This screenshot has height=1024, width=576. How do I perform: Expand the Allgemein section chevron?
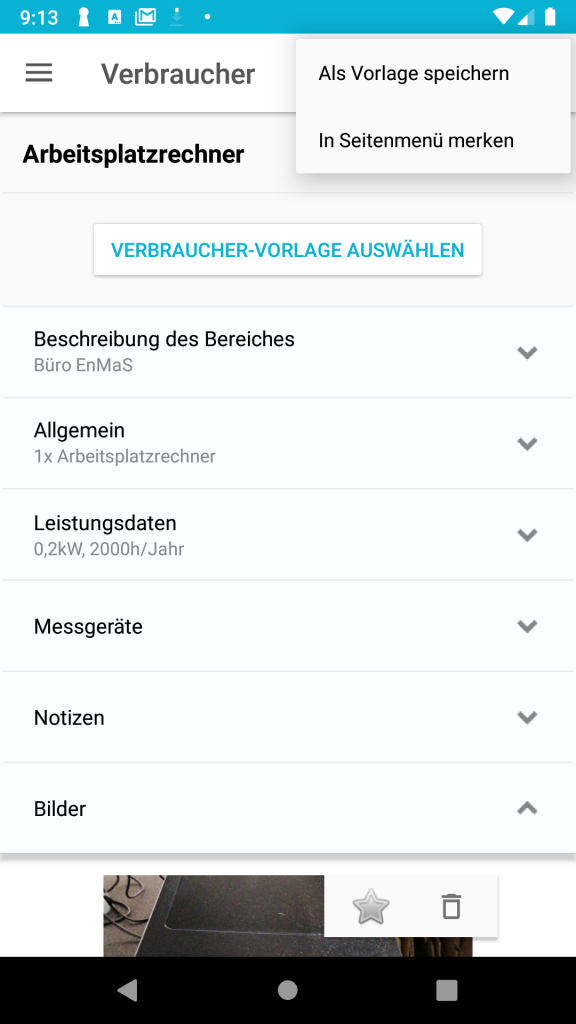(x=527, y=443)
